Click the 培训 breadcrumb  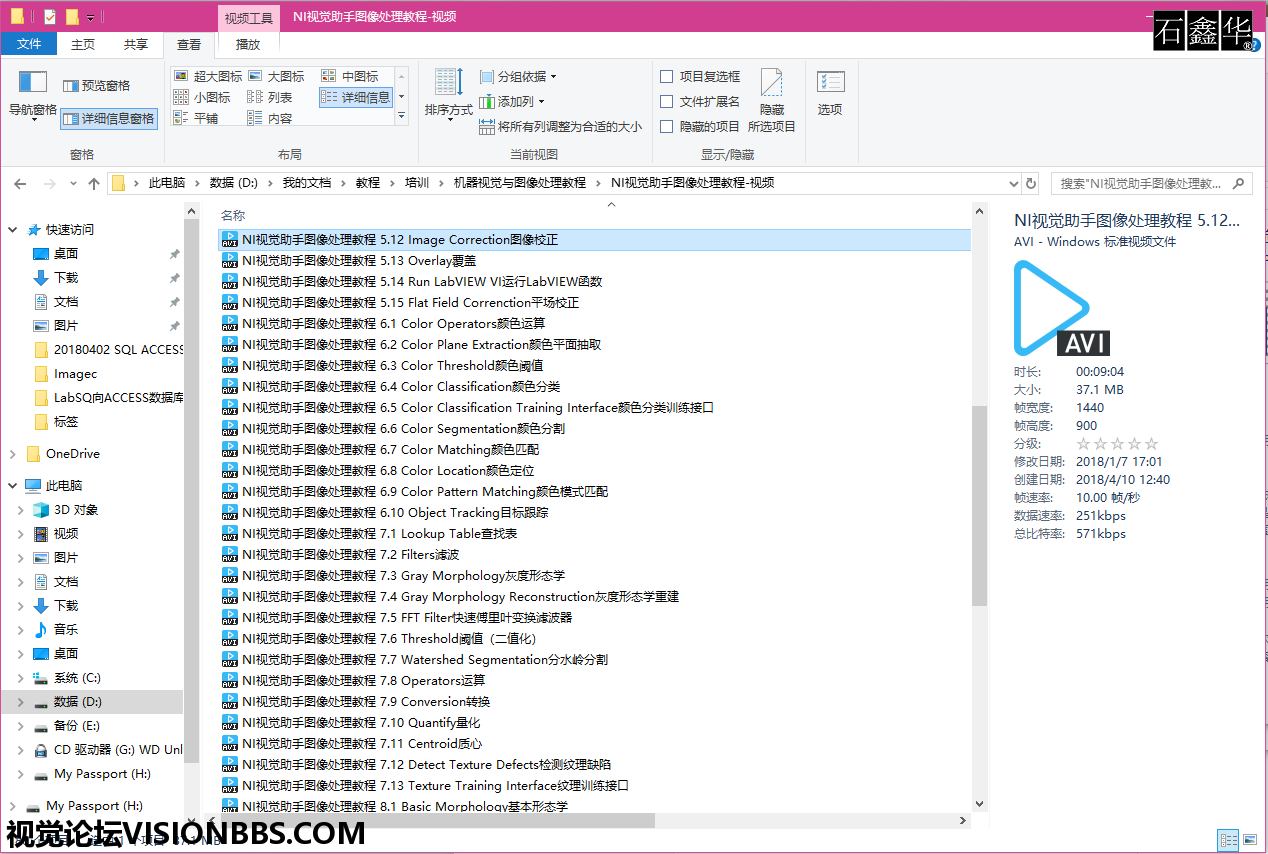[417, 183]
